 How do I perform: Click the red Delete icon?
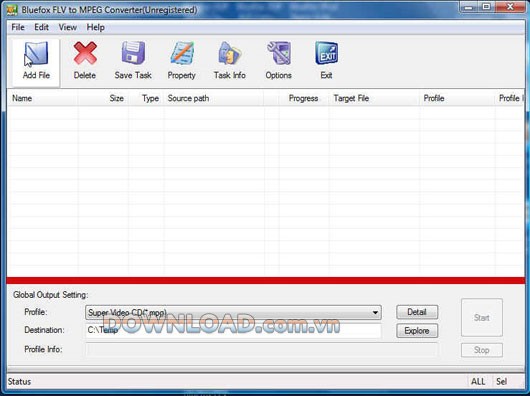[85, 53]
